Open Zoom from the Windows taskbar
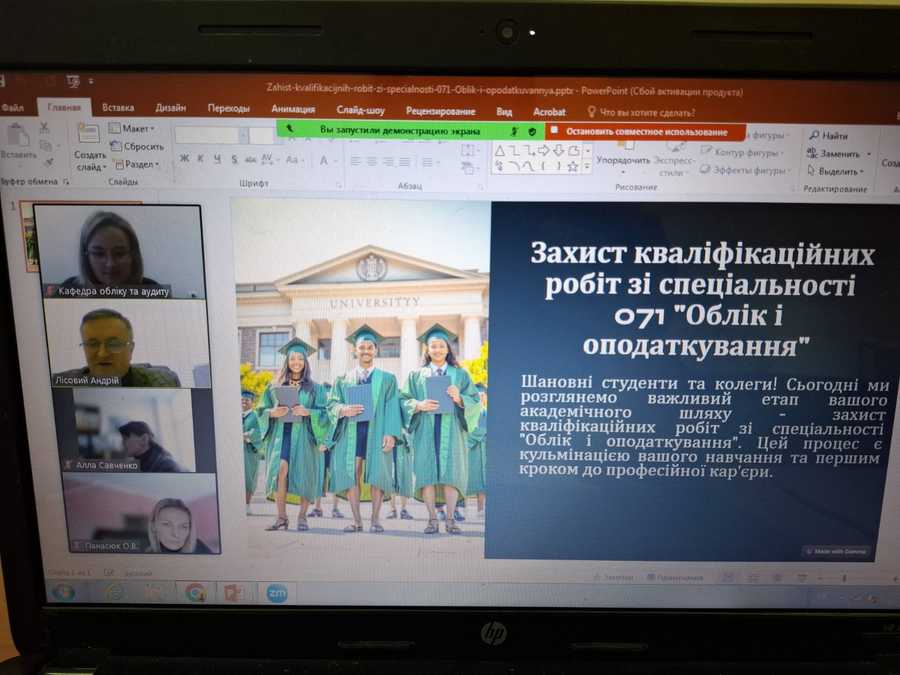The height and width of the screenshot is (675, 900). click(x=276, y=592)
